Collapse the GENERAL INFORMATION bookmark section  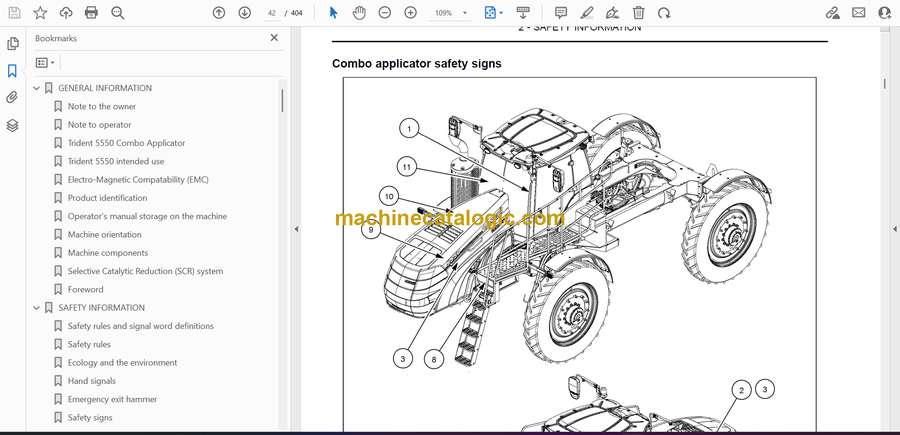coord(37,88)
